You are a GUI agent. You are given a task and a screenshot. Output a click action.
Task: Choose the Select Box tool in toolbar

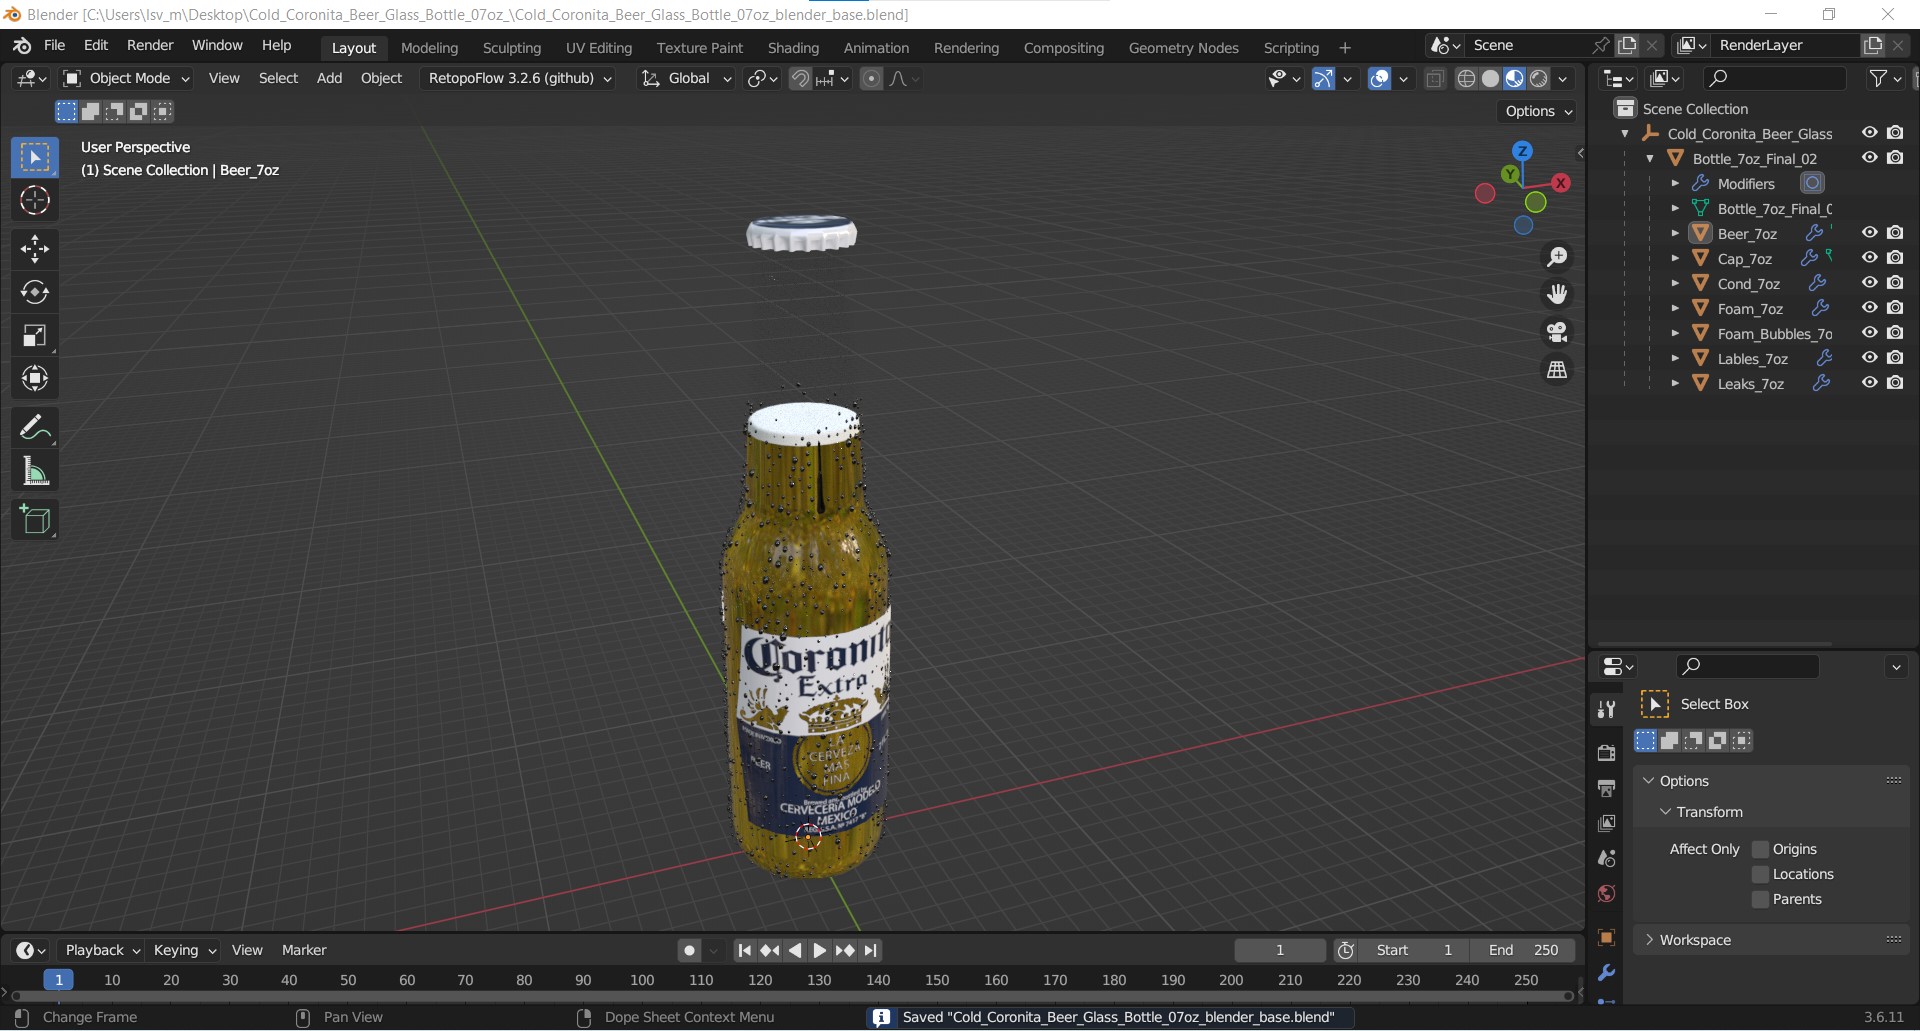coord(35,158)
